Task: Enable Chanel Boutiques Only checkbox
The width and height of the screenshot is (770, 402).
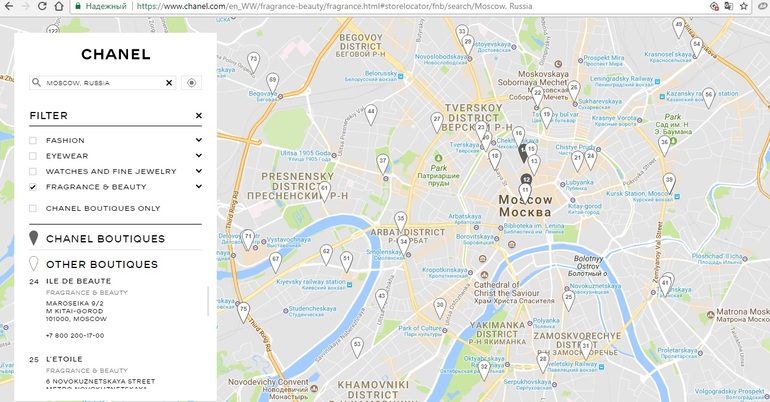Action: point(33,209)
